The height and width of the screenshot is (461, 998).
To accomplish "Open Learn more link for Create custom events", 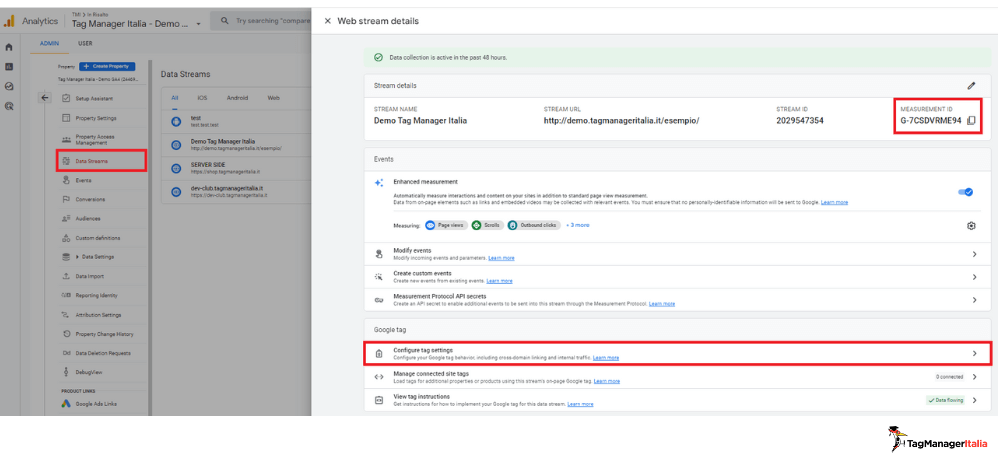I will (x=499, y=281).
